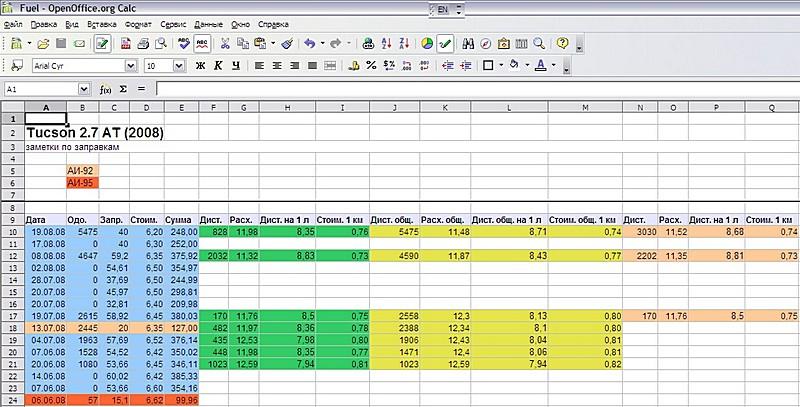
Task: Open the font name dropdown
Action: click(131, 66)
